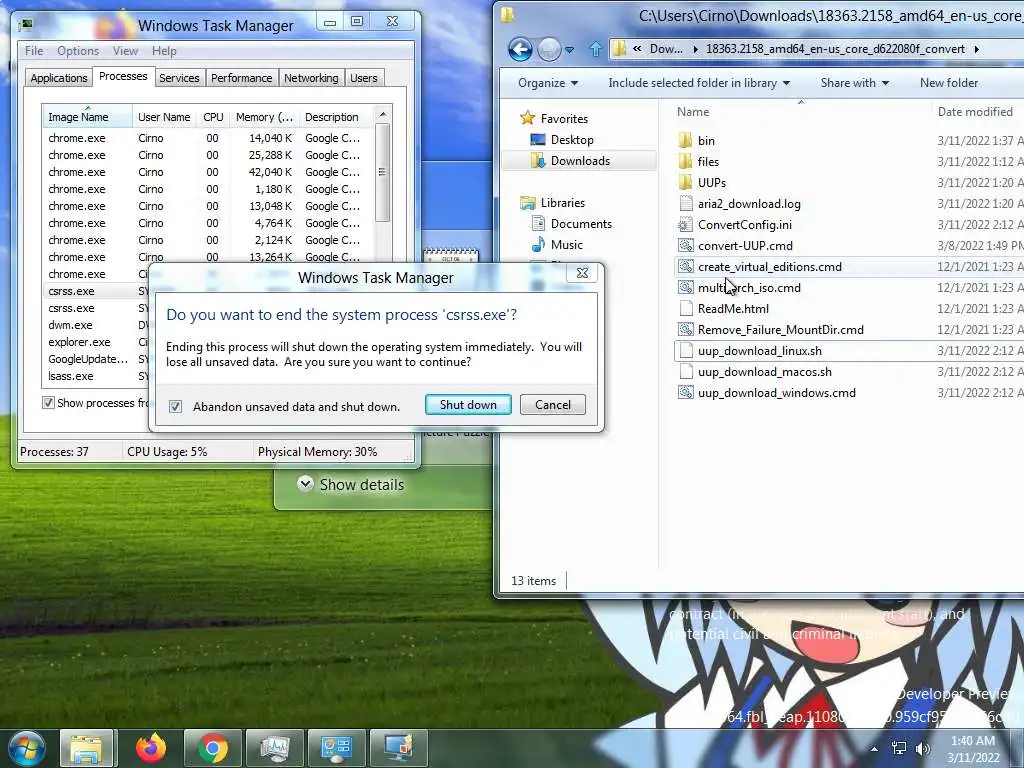This screenshot has width=1024, height=768.
Task: Show hidden tray icons arrow
Action: point(874,748)
